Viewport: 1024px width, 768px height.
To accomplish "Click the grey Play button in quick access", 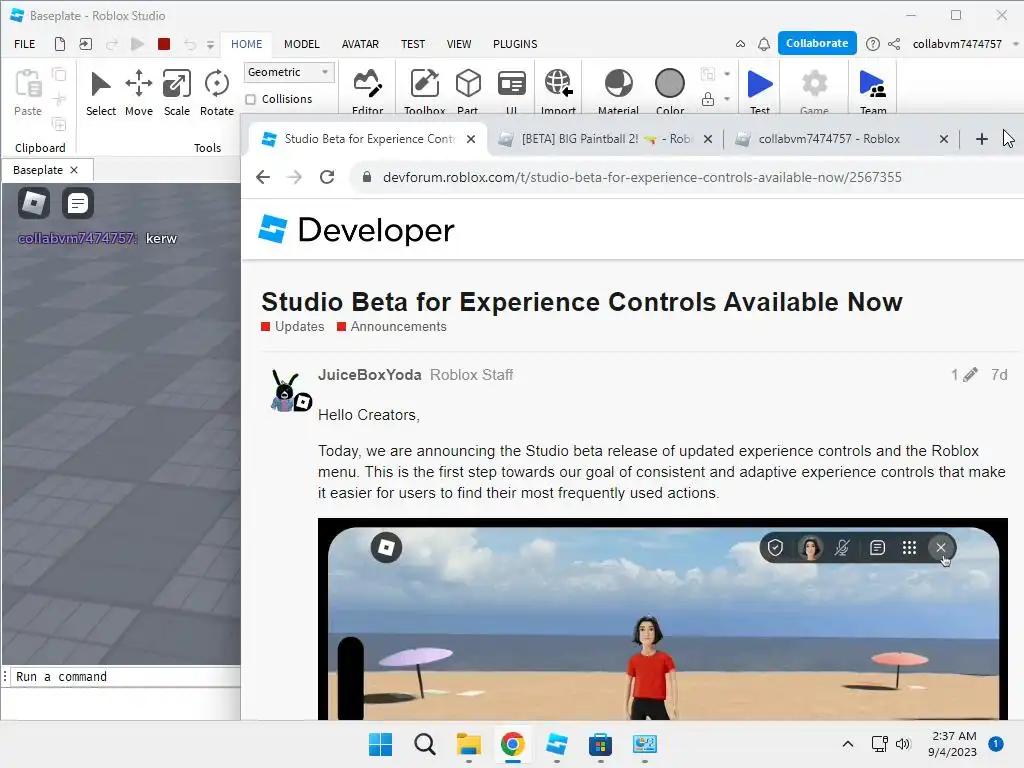I will [x=137, y=44].
